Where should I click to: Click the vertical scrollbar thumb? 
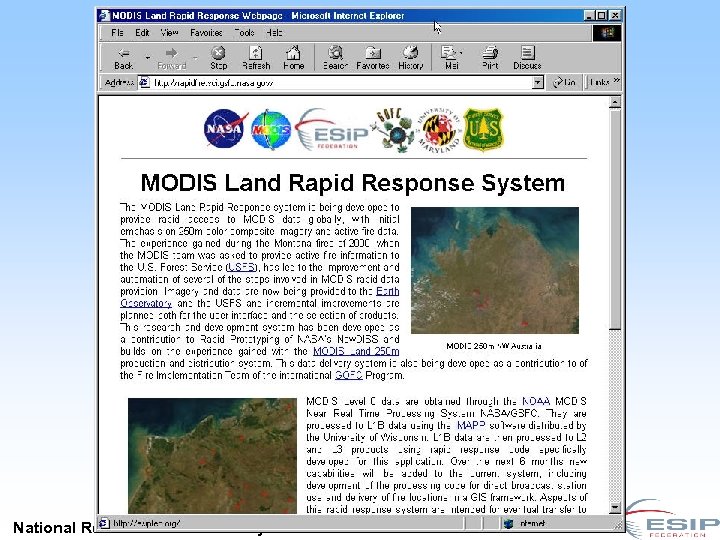(615, 219)
